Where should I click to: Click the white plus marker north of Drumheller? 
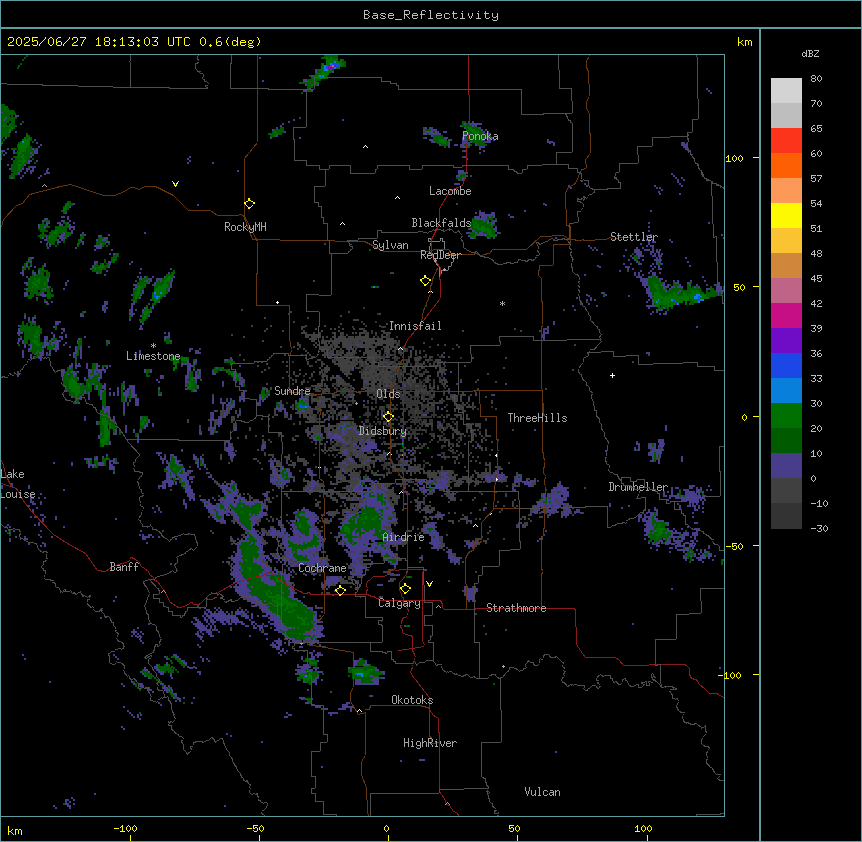[x=612, y=375]
